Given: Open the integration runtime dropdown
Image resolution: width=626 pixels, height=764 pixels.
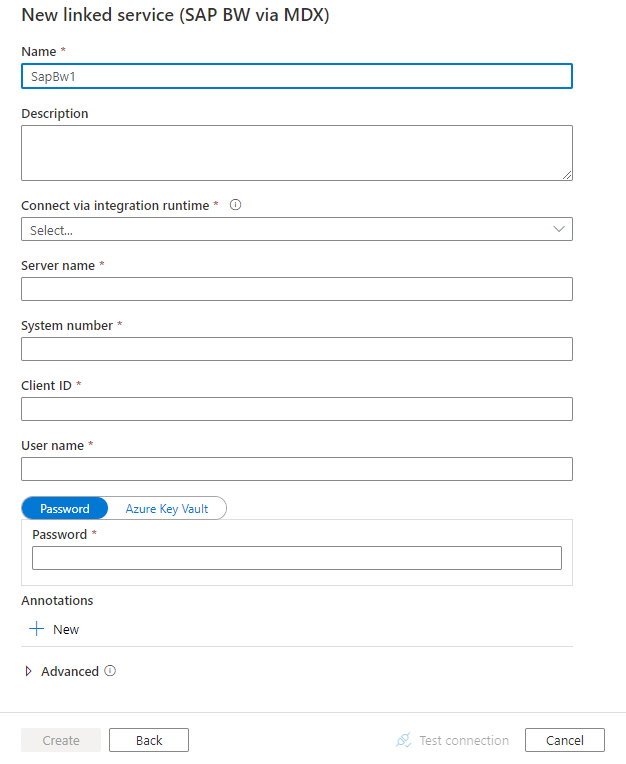Looking at the screenshot, I should 296,229.
